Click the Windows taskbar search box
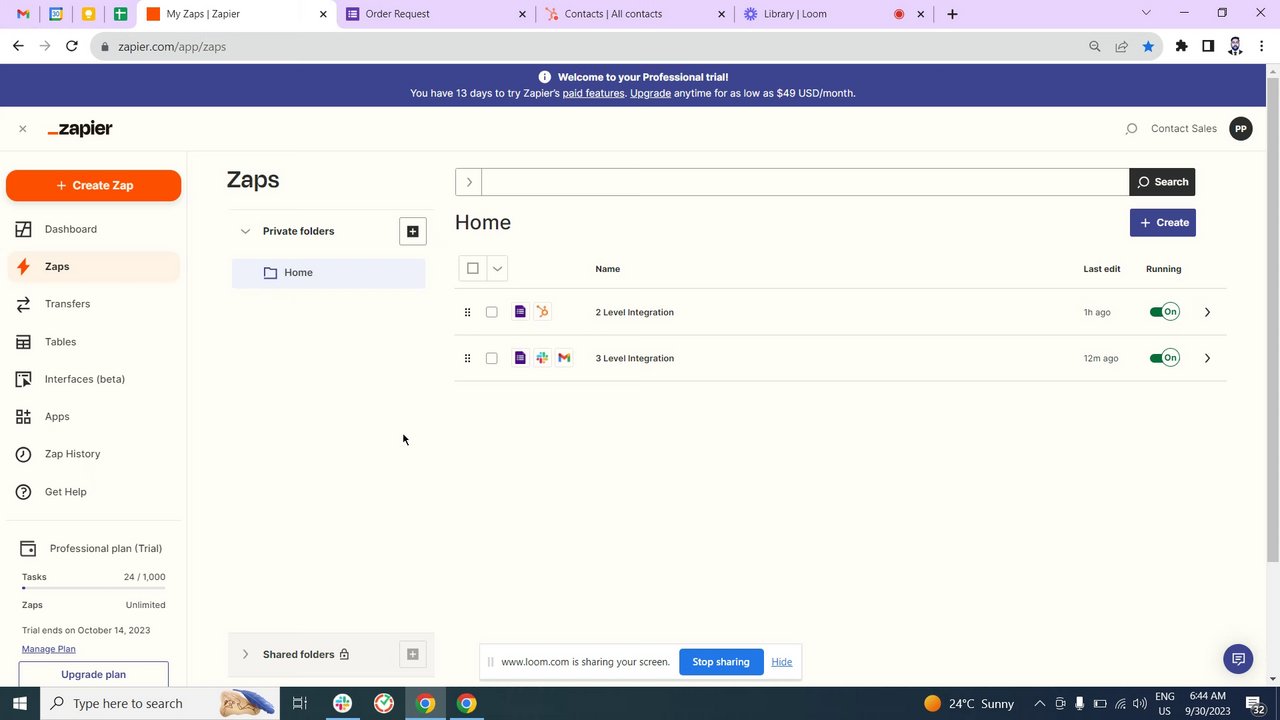The width and height of the screenshot is (1280, 720). [160, 703]
